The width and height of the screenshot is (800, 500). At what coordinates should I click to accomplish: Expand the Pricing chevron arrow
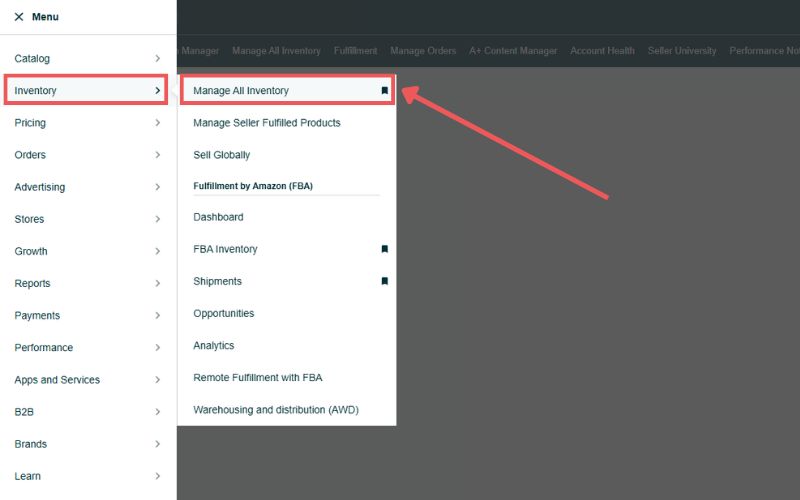coord(158,122)
